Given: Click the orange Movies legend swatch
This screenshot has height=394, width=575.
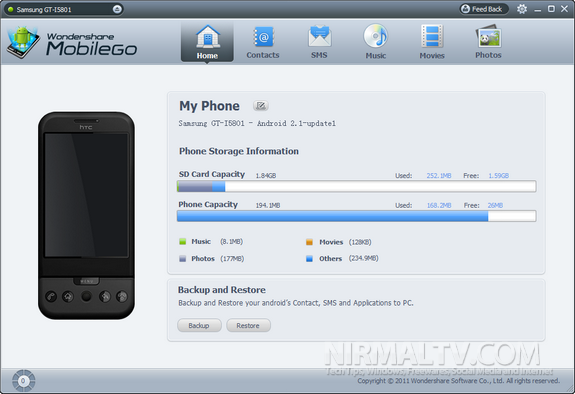Looking at the screenshot, I should coord(310,242).
